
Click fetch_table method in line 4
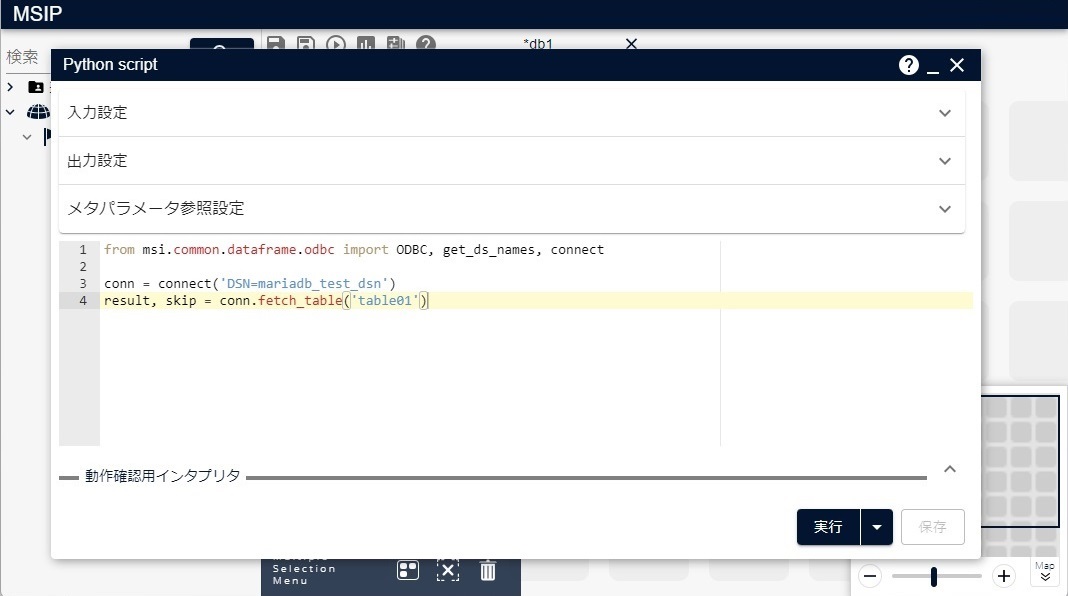300,300
